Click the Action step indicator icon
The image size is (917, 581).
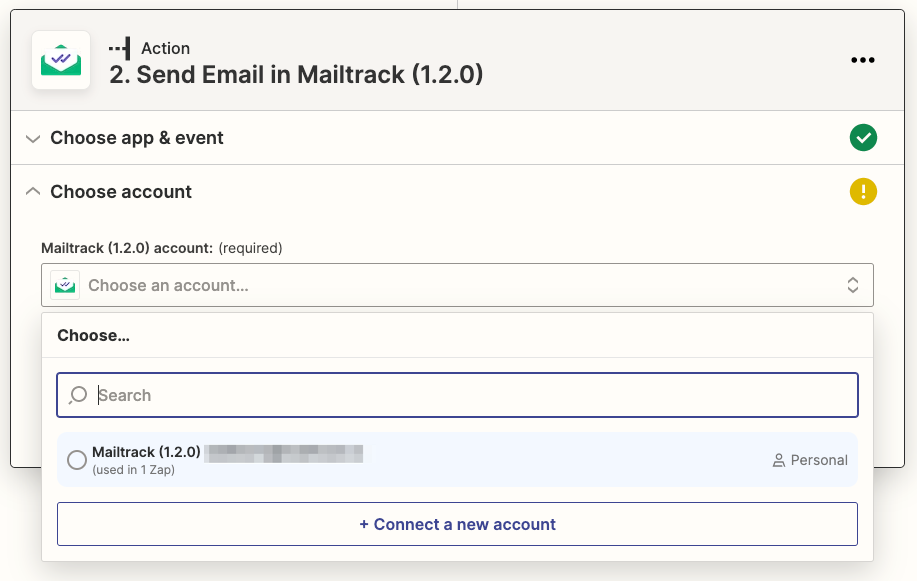[x=119, y=47]
